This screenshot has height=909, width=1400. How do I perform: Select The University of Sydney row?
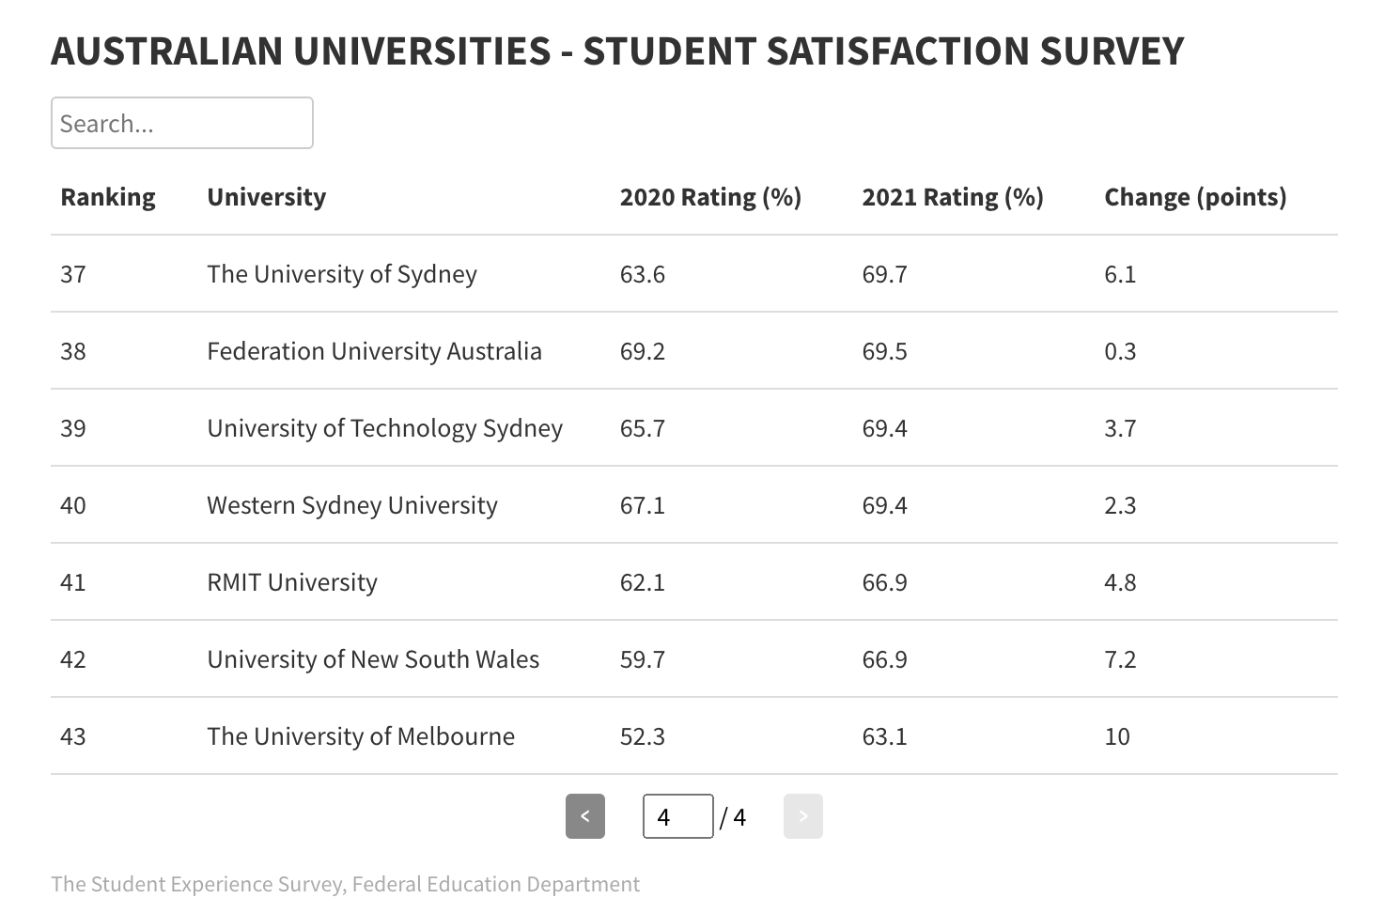pos(342,274)
